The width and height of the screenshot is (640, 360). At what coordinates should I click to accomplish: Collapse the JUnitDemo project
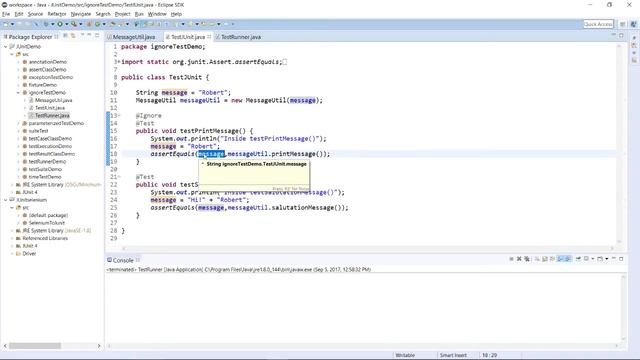point(6,47)
